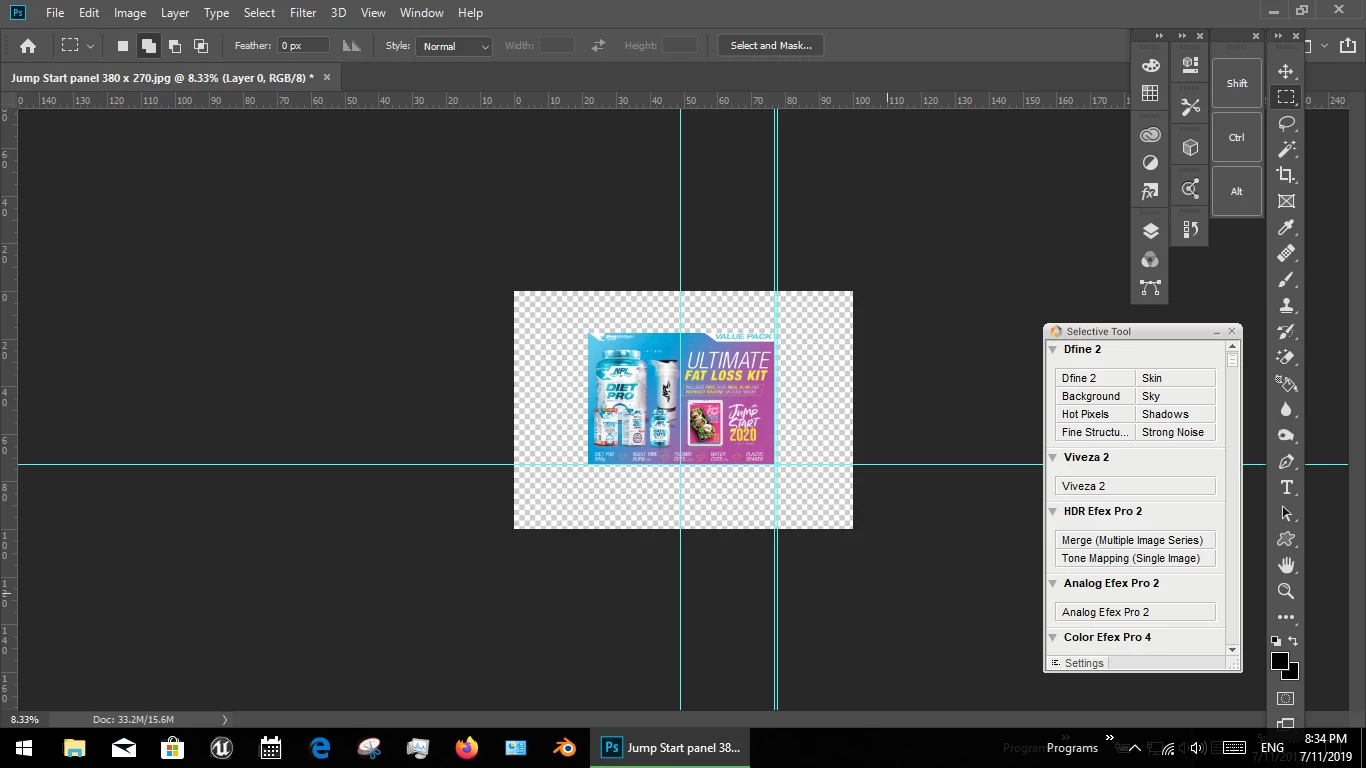Screen dimensions: 1366x768
Task: Open the Color panel palette icon
Action: click(1150, 66)
